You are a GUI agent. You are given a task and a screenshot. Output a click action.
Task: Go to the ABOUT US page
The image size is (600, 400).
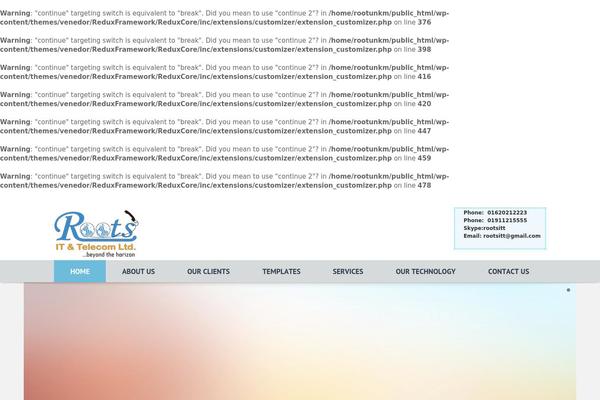139,271
